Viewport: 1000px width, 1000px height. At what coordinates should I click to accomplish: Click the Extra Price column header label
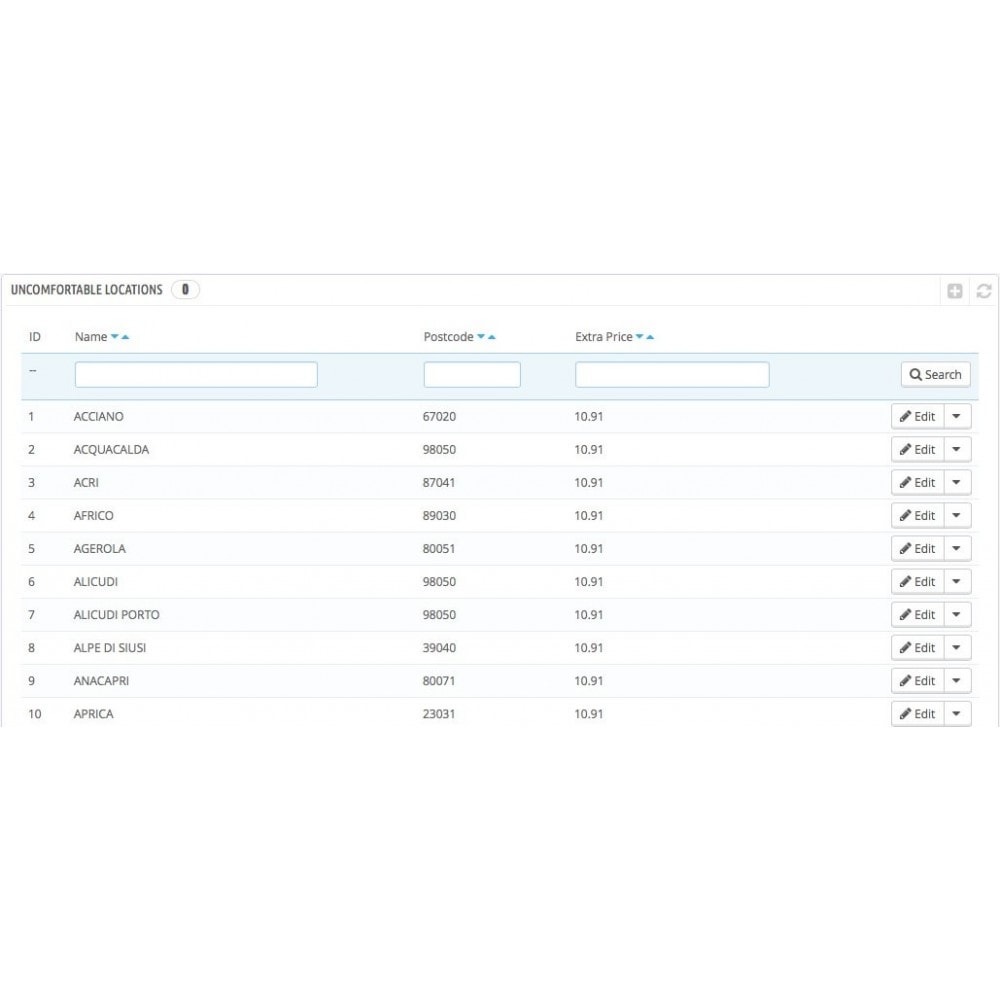tap(603, 337)
